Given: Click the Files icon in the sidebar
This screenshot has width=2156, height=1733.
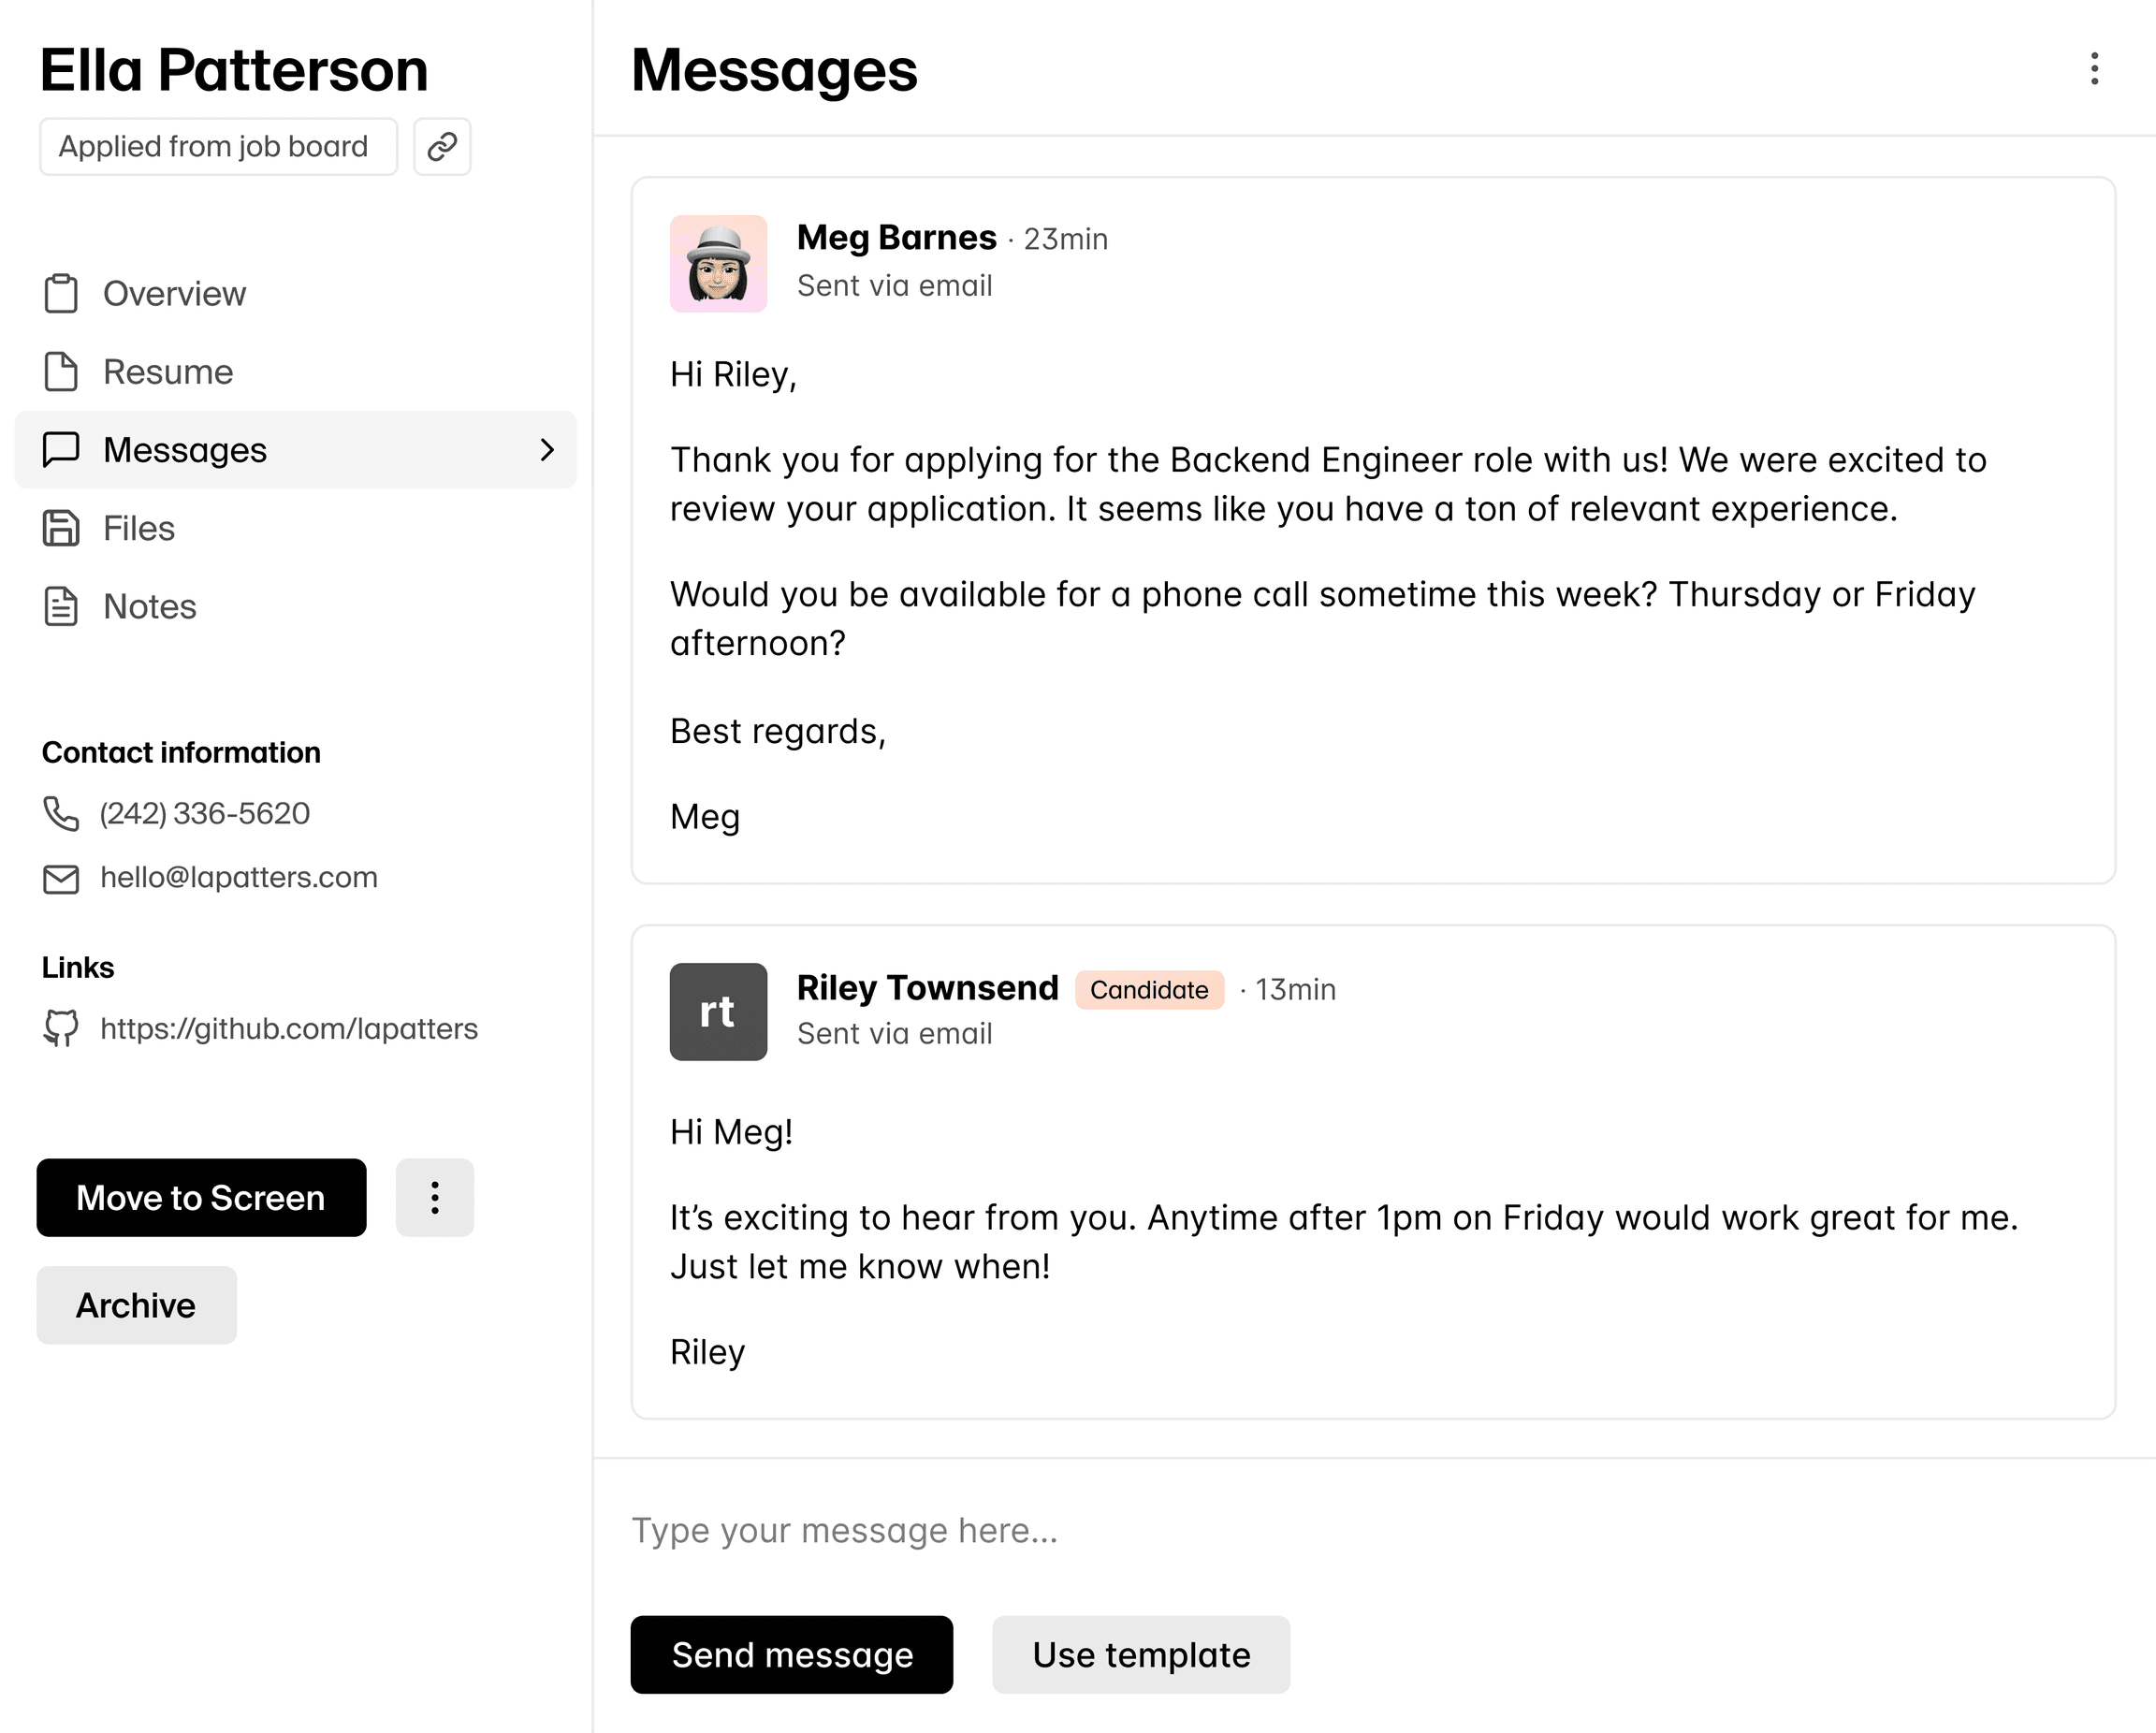Looking at the screenshot, I should pyautogui.click(x=61, y=528).
